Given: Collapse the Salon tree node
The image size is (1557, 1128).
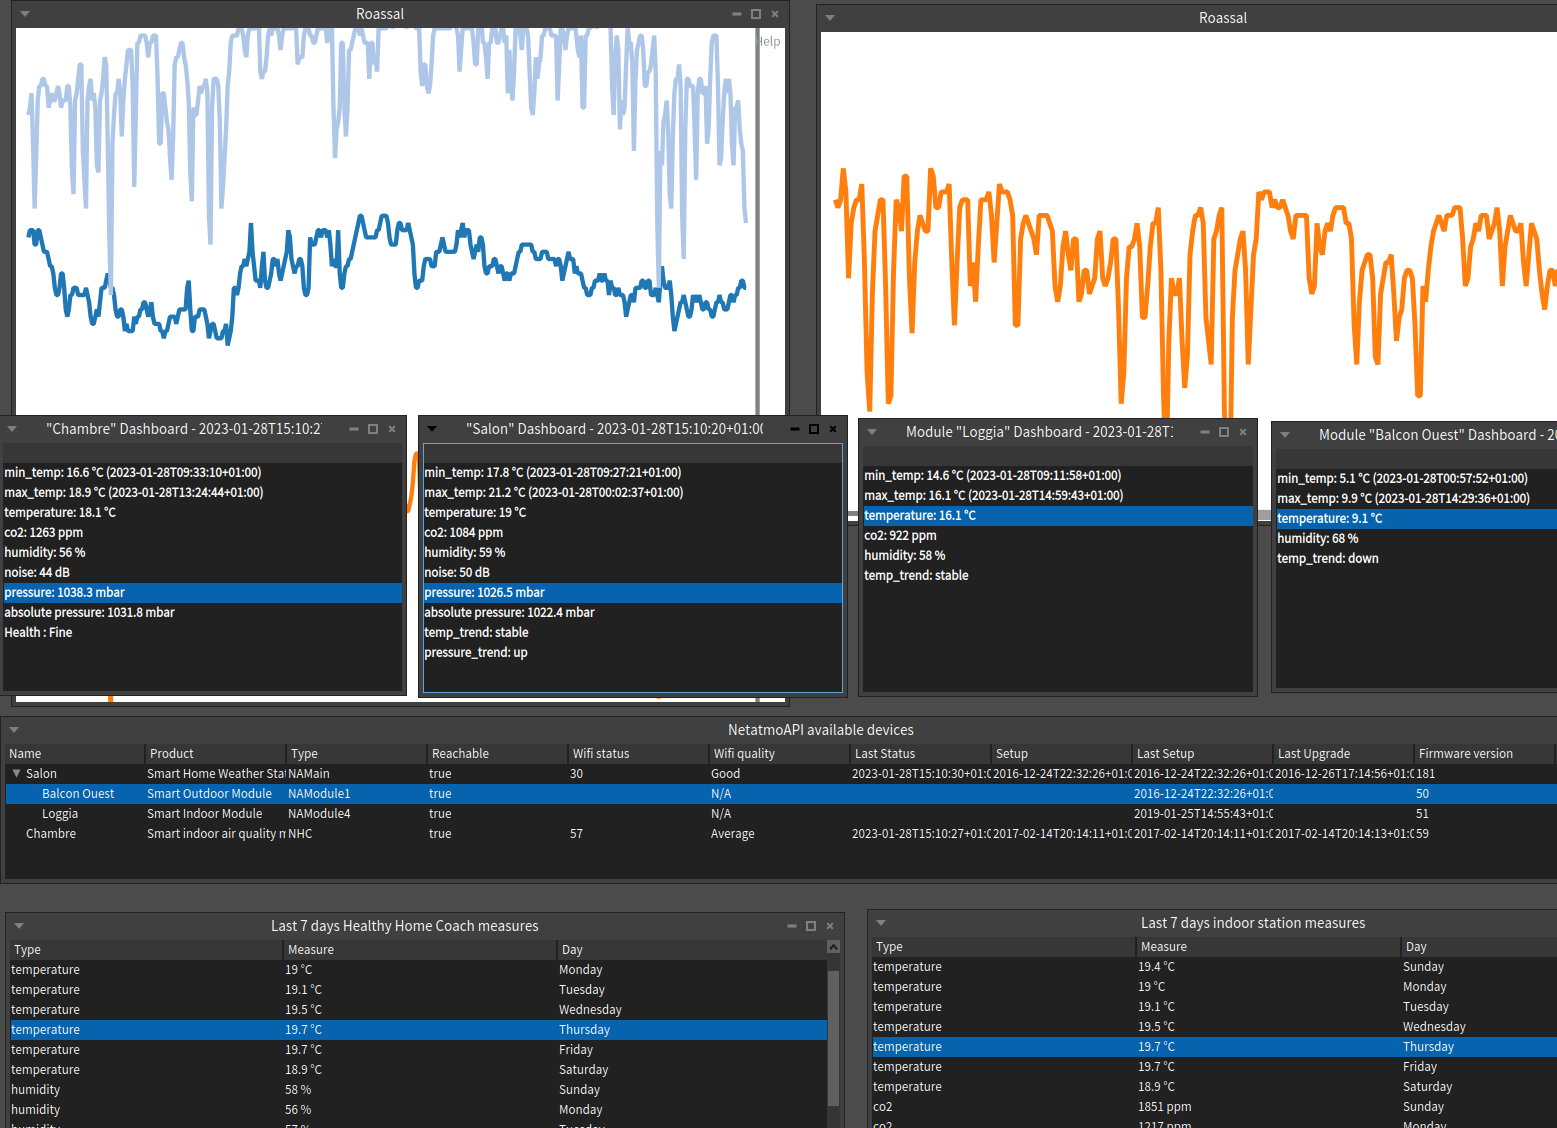Looking at the screenshot, I should click(x=16, y=774).
